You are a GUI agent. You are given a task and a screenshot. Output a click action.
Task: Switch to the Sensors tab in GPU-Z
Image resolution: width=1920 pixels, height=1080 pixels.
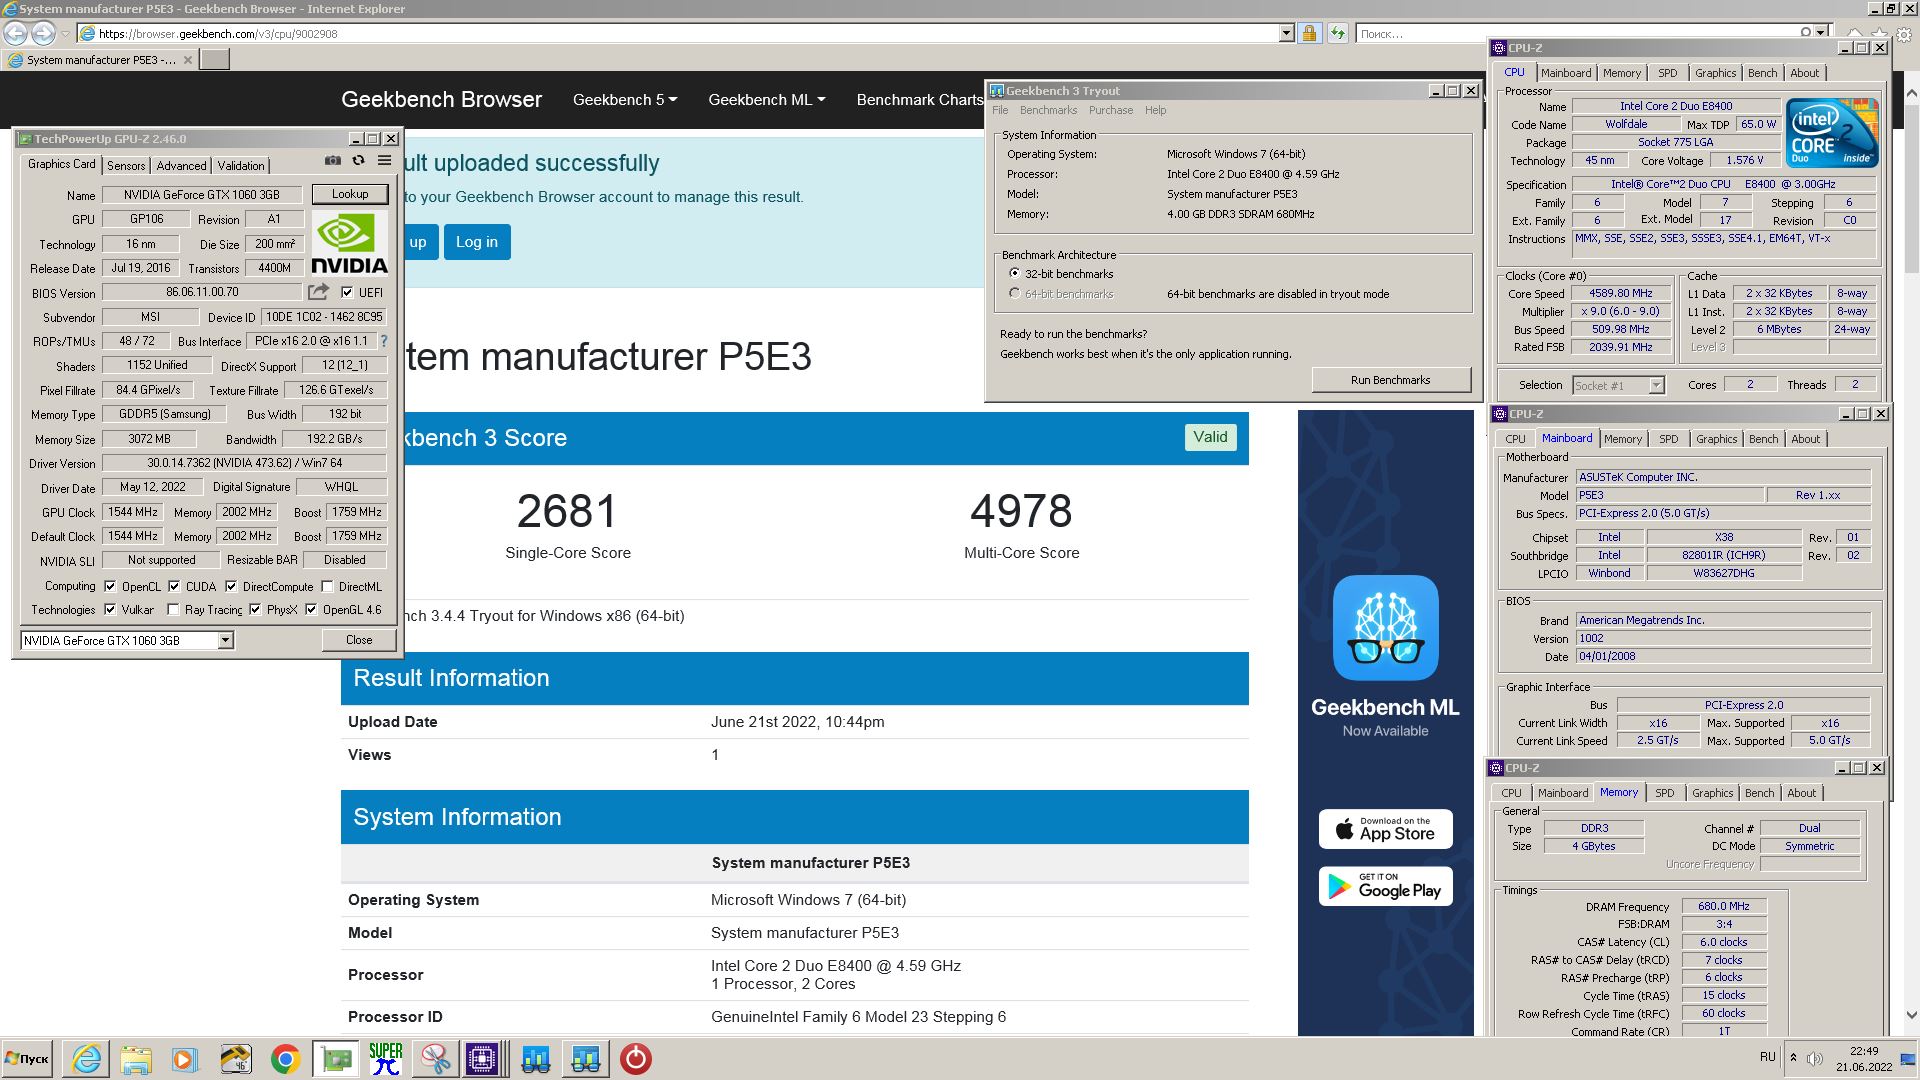tap(126, 166)
